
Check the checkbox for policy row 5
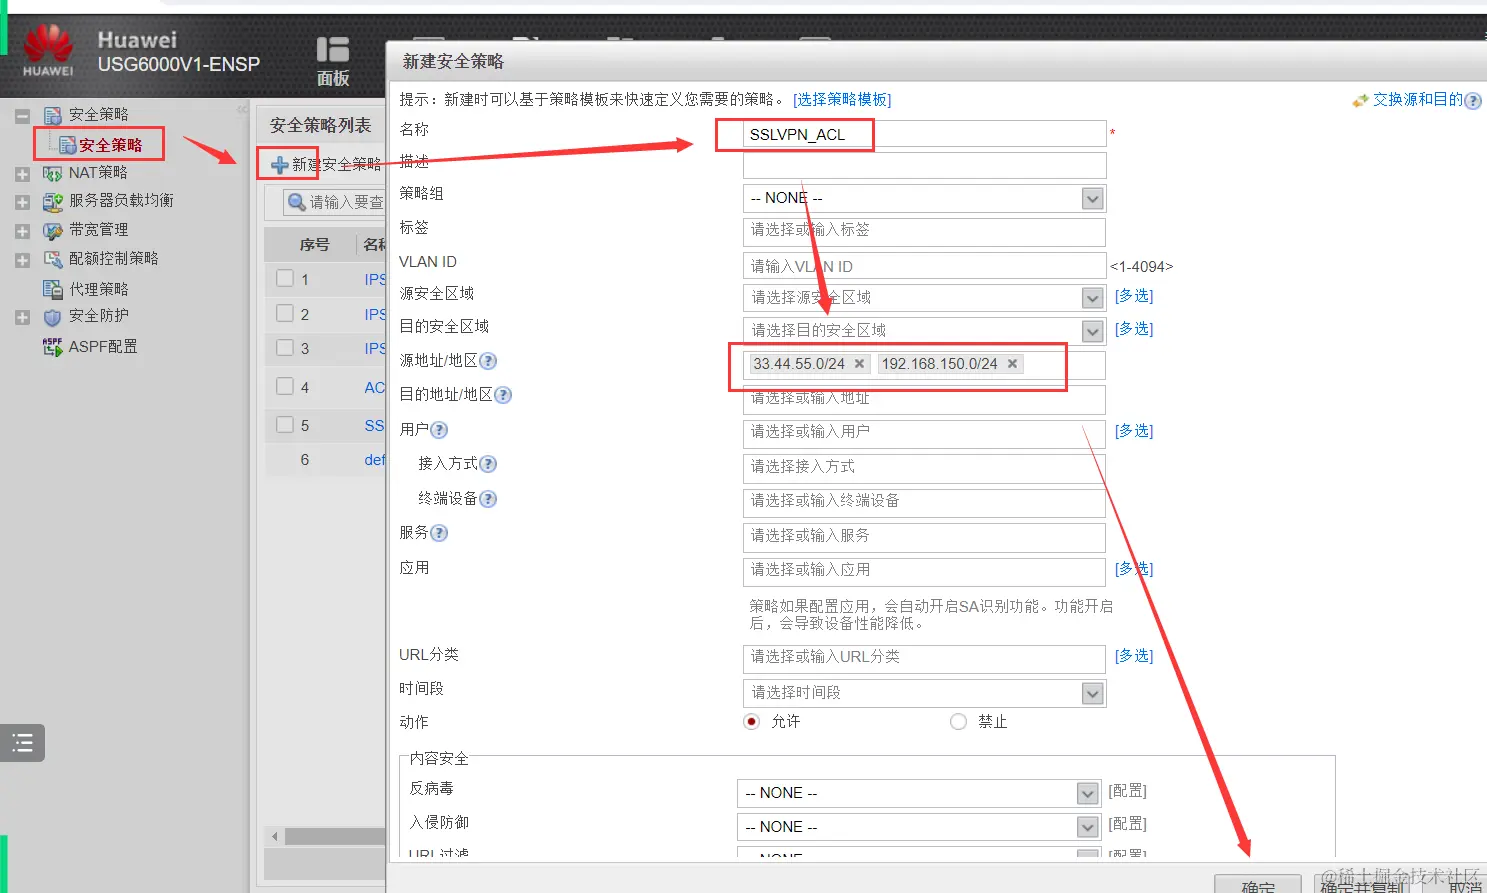[x=285, y=424]
